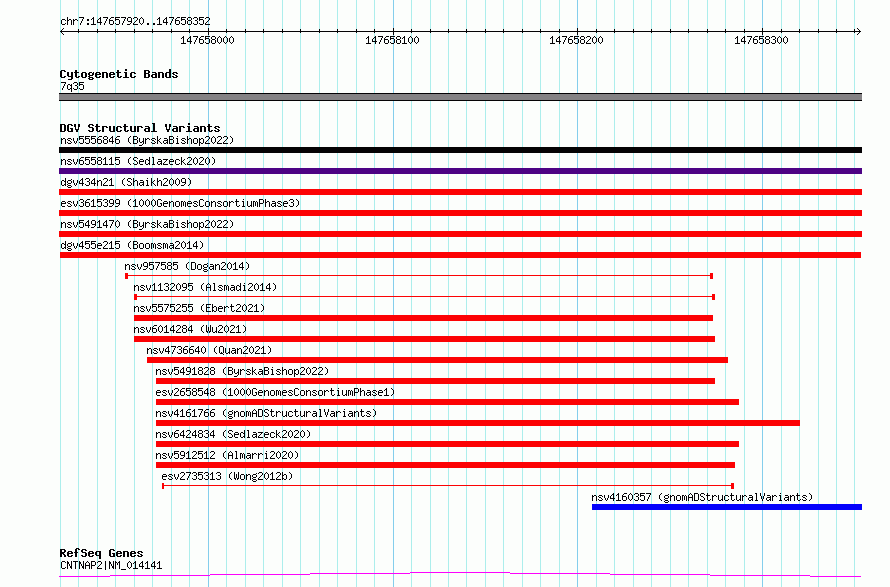Image resolution: width=890 pixels, height=587 pixels.
Task: Open variant nsv6424834 (Sedlazeck2020) label
Action: pos(233,434)
